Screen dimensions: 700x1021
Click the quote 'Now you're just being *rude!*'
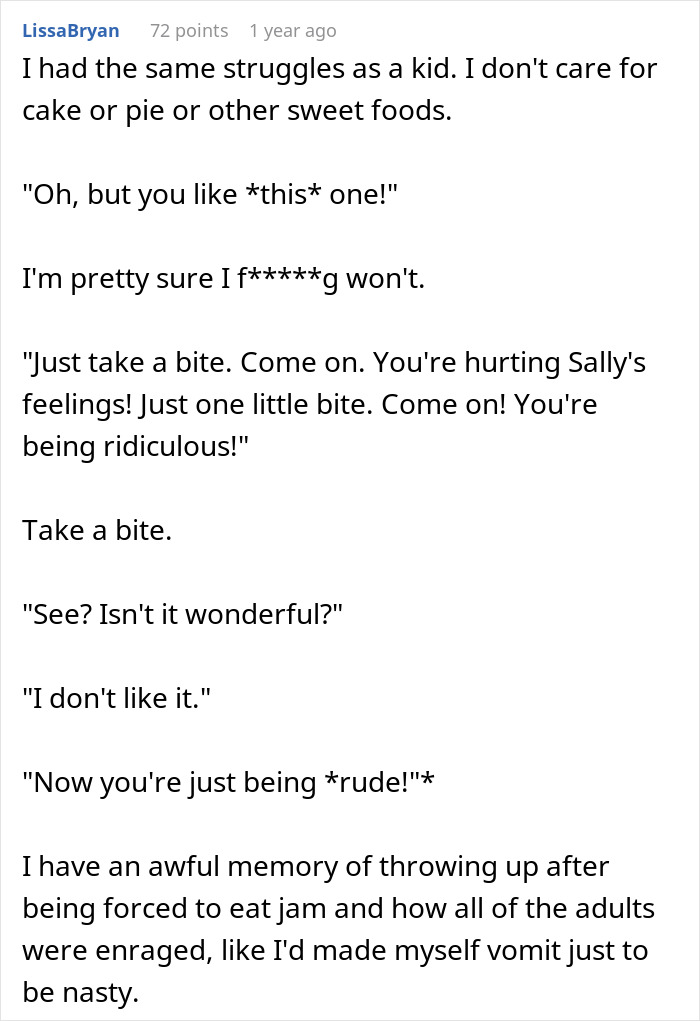[228, 783]
